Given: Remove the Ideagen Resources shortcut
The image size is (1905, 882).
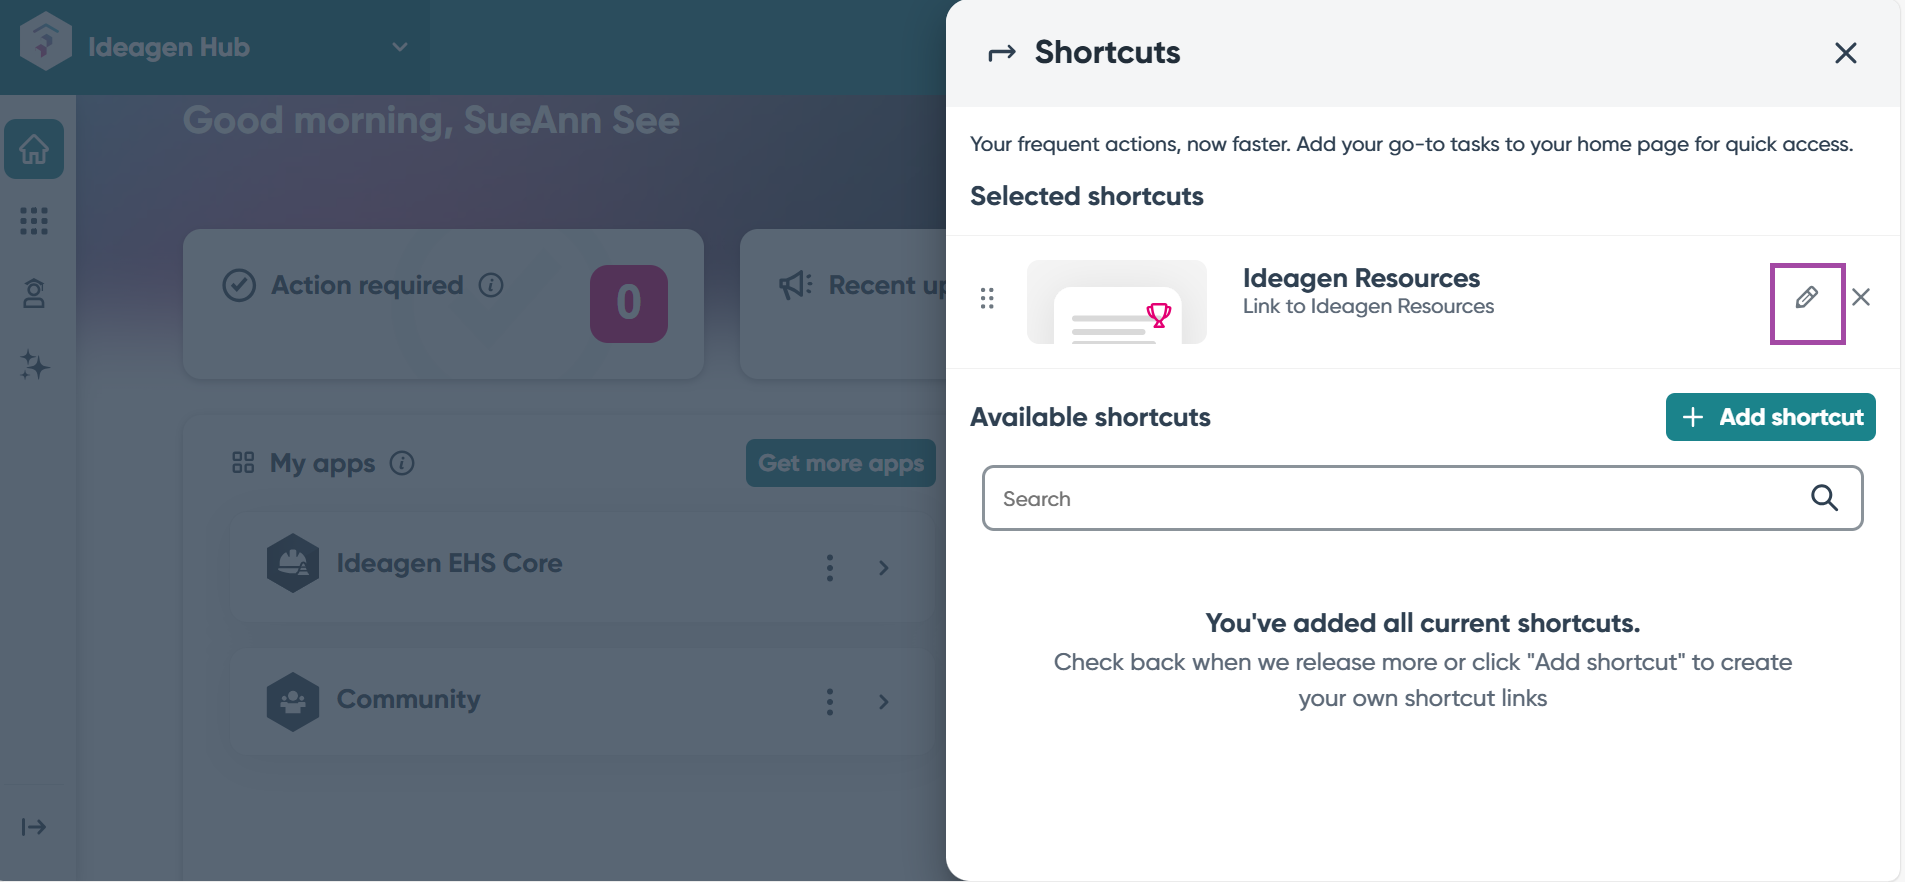Looking at the screenshot, I should tap(1861, 297).
